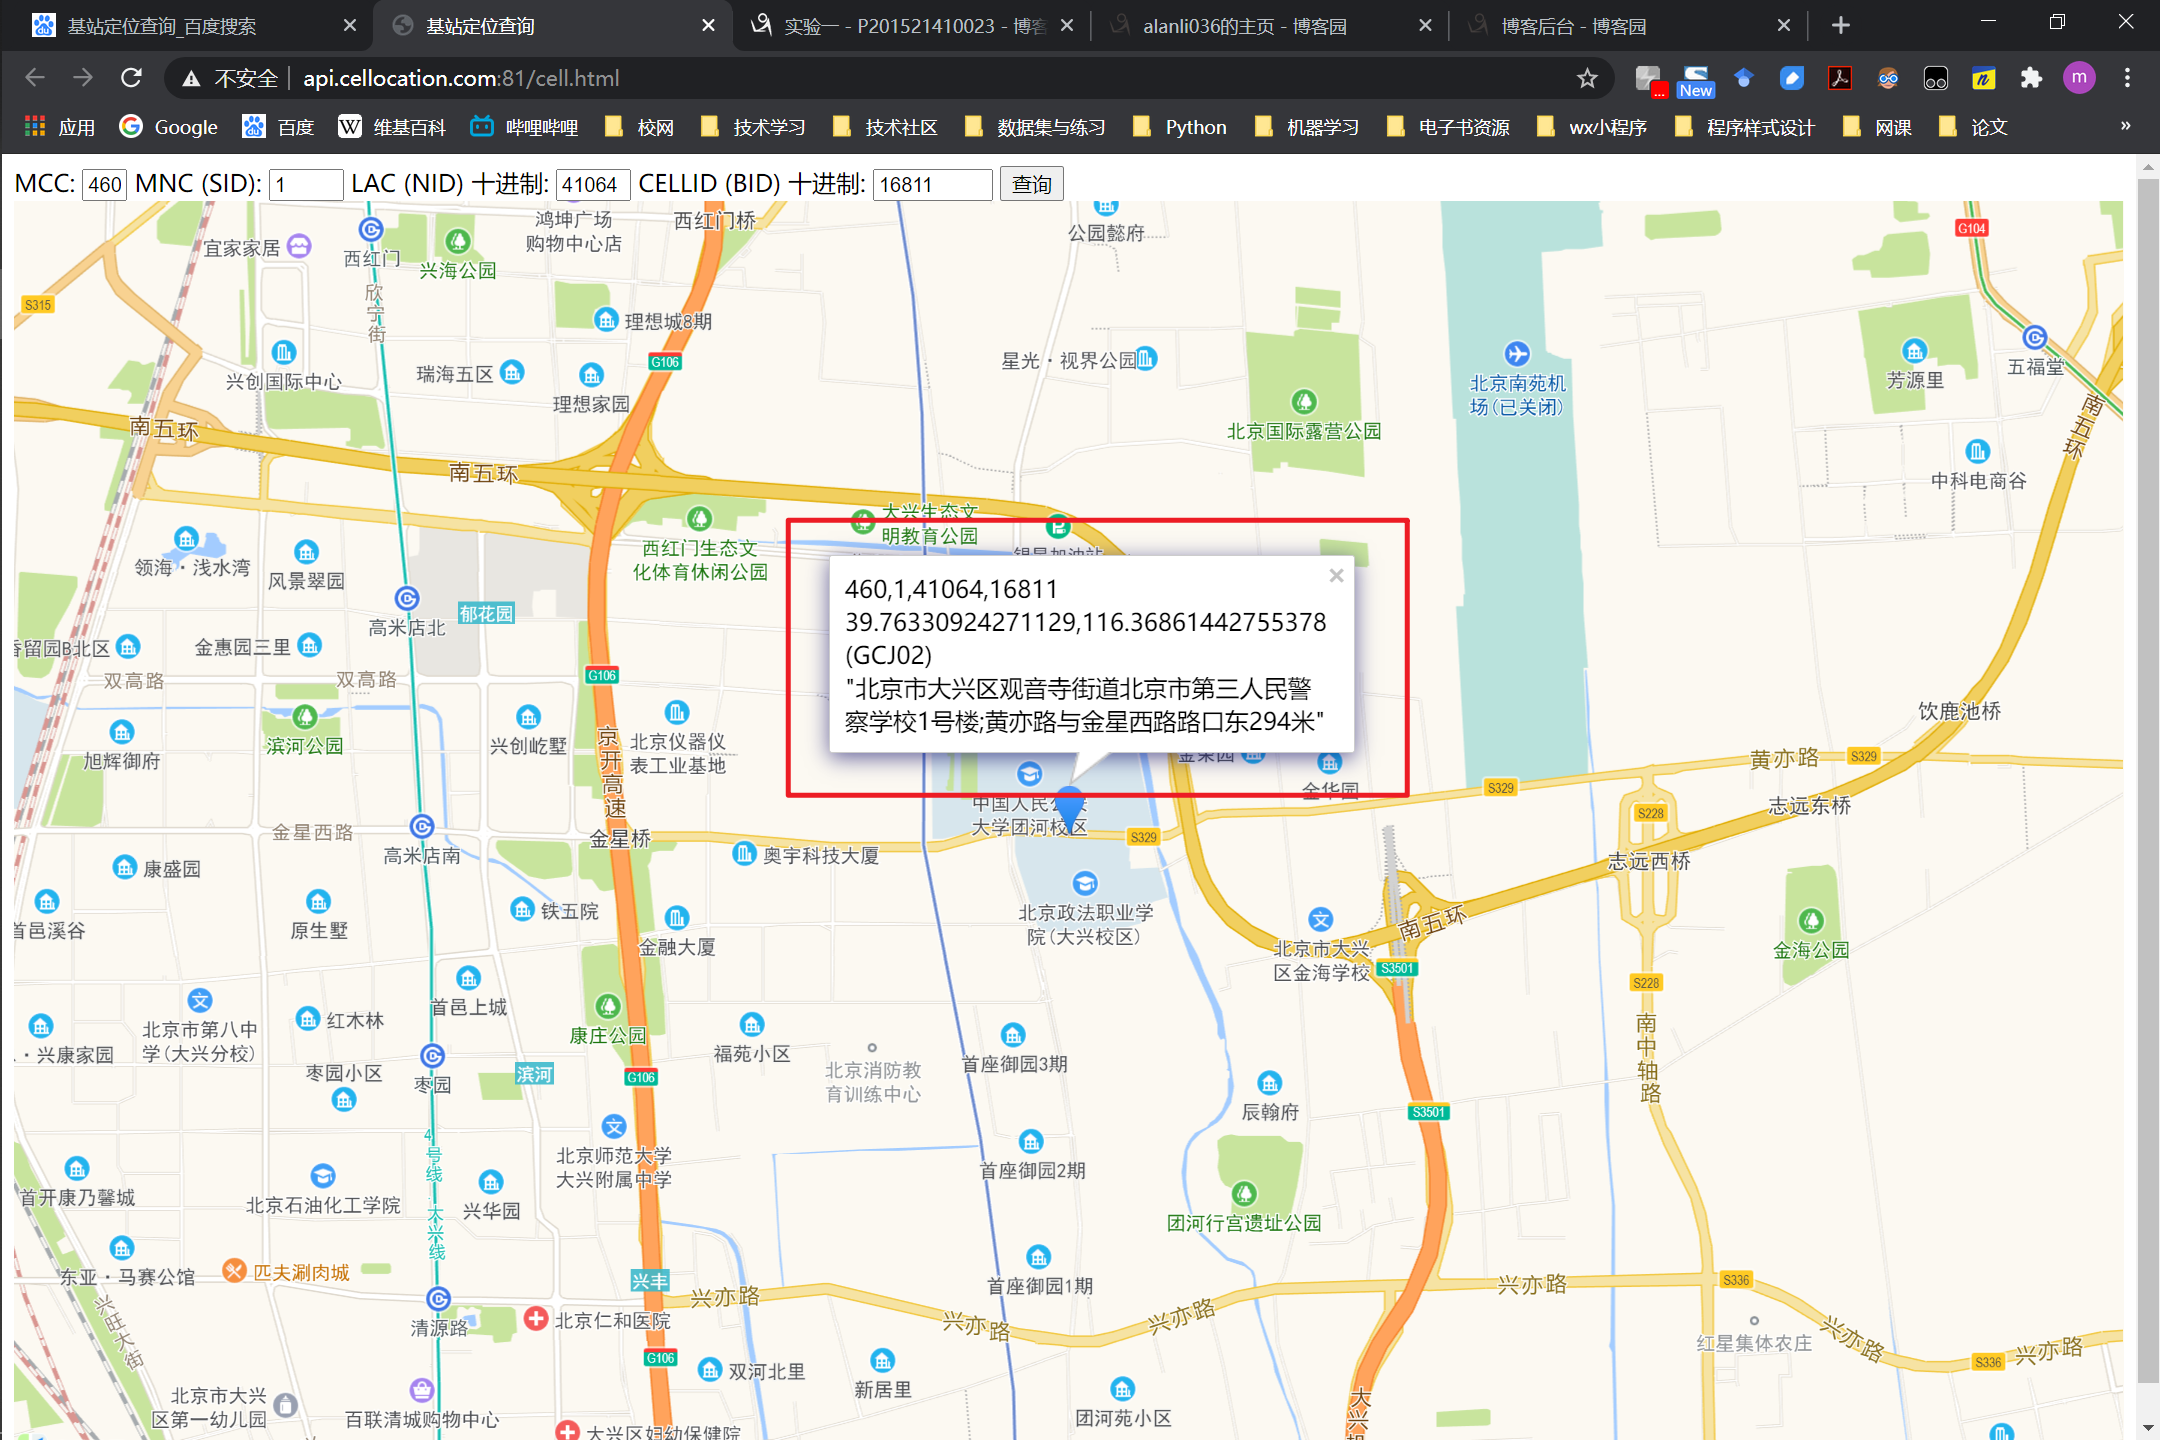Open the Extensions puzzle icon
This screenshot has height=1440, width=2160.
(x=2030, y=78)
